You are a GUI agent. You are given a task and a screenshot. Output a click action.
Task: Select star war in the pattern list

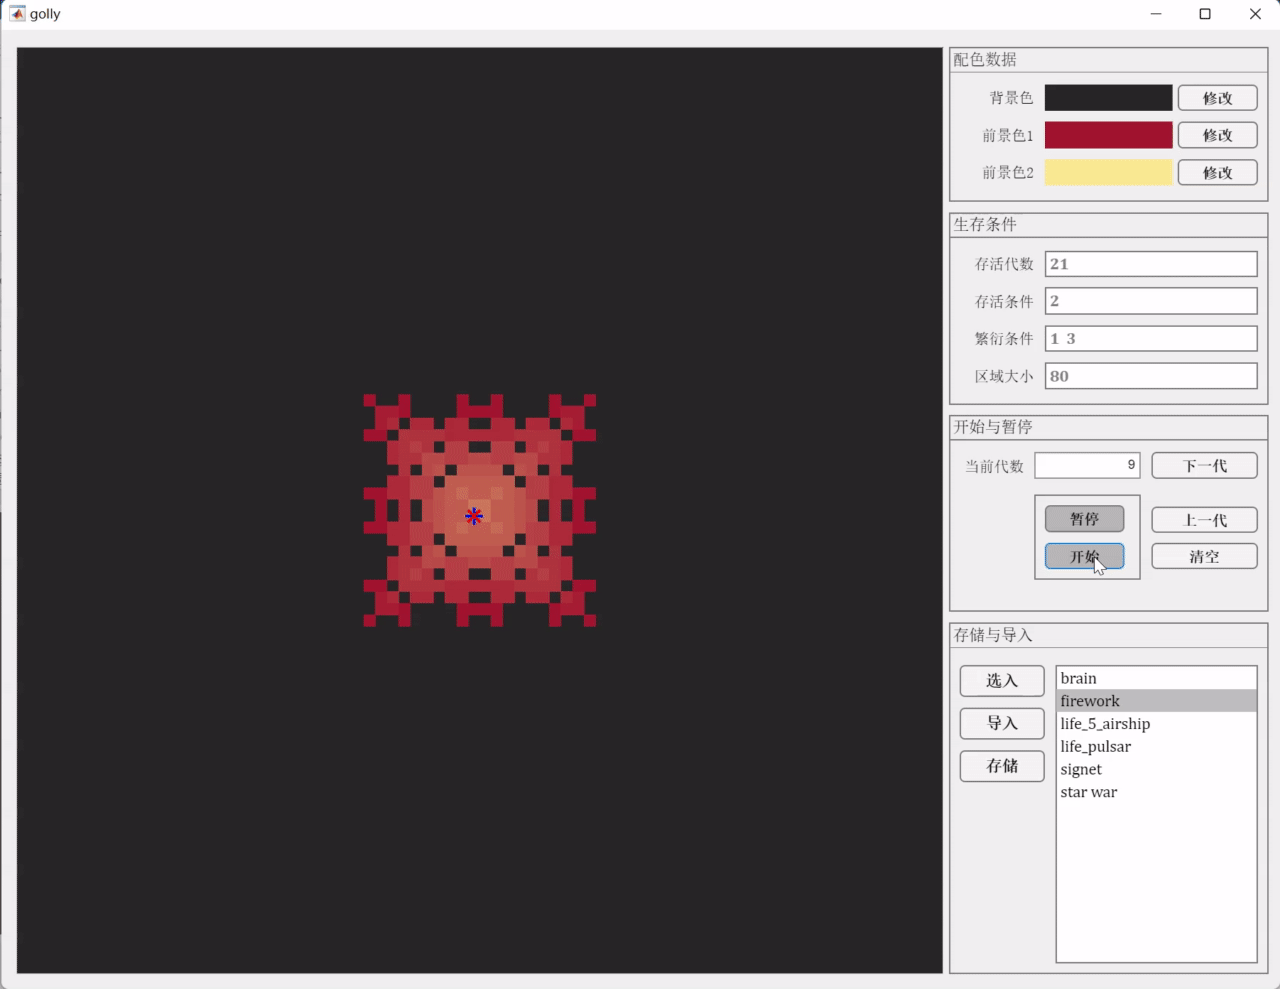tap(1156, 792)
